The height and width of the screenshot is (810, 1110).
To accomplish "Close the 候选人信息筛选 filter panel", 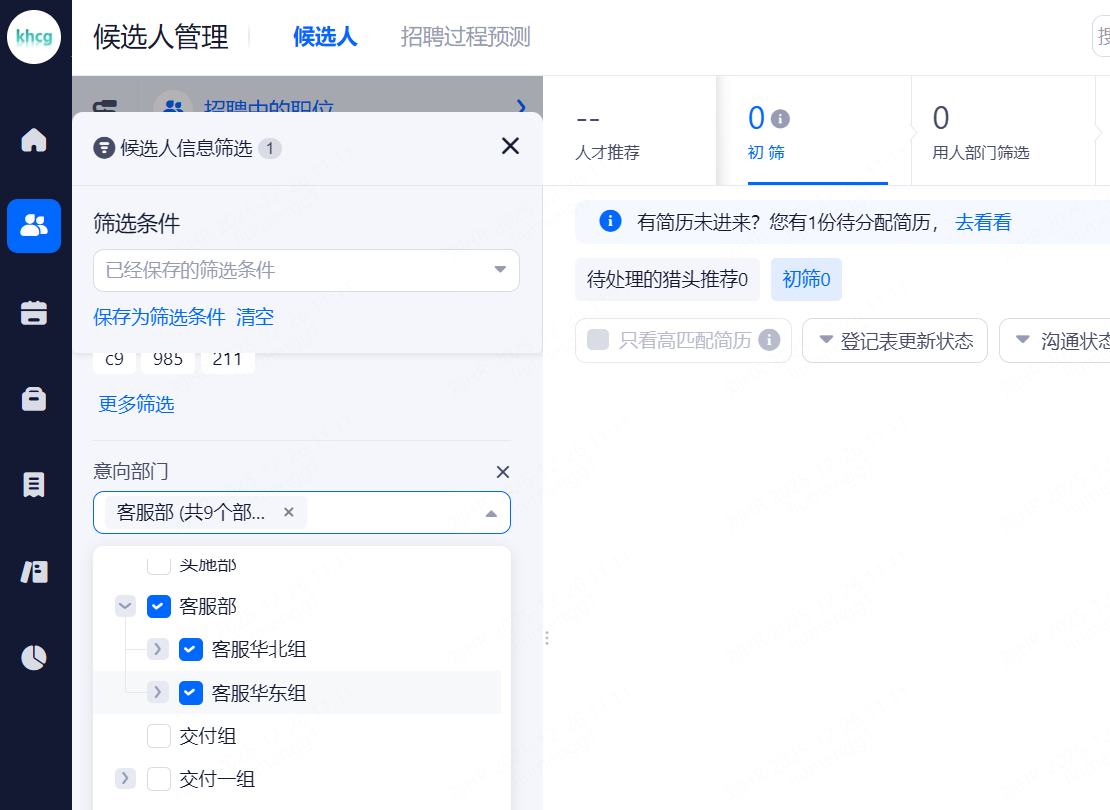I will point(510,147).
